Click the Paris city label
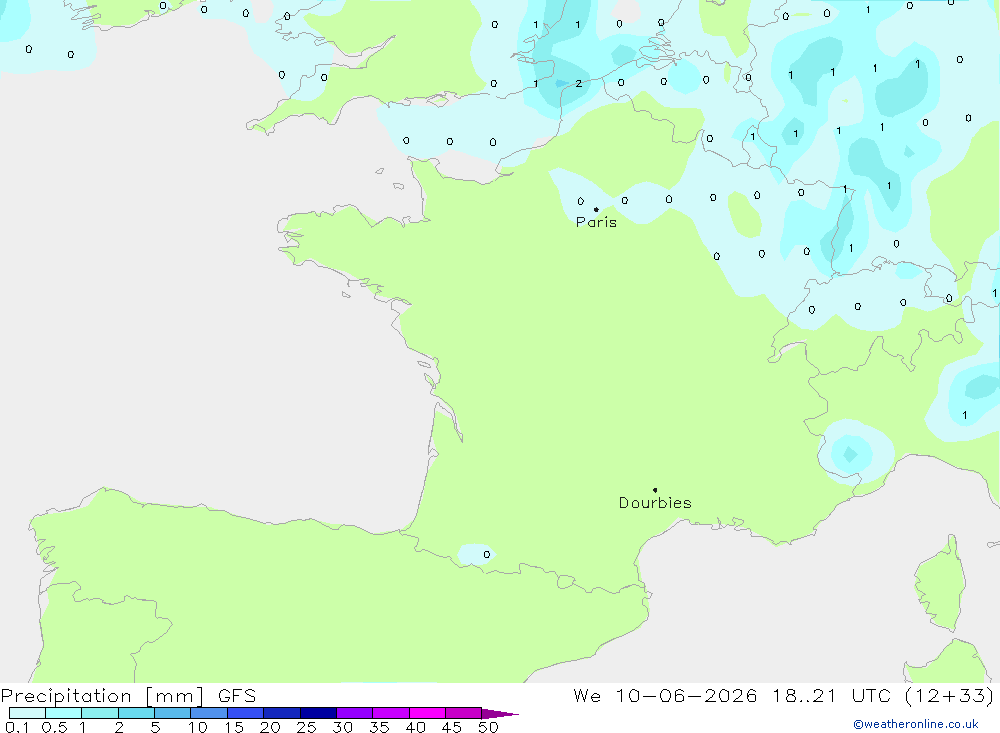Viewport: 1000px width, 733px height. (596, 222)
